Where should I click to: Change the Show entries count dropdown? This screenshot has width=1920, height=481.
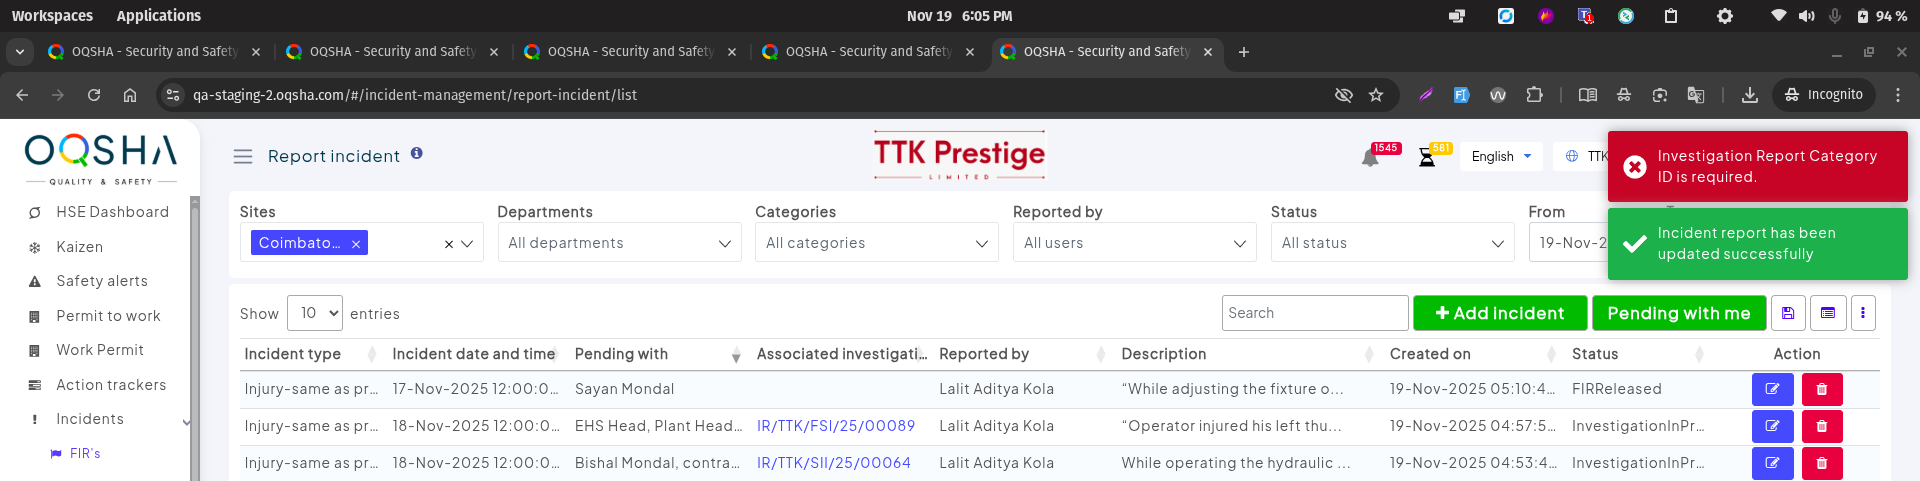pyautogui.click(x=315, y=313)
